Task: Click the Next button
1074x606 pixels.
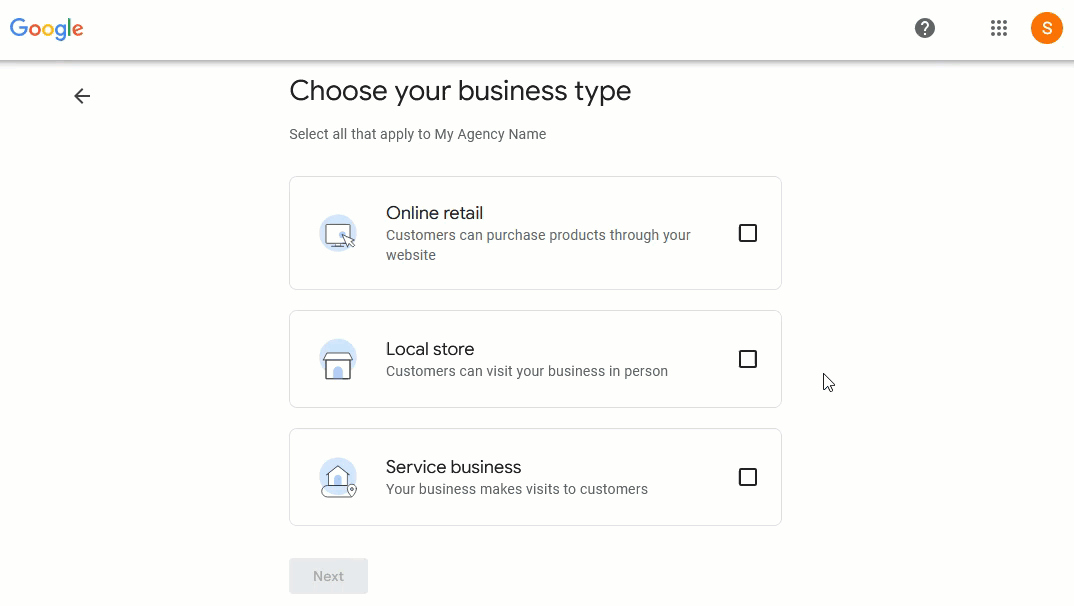Action: 328,576
